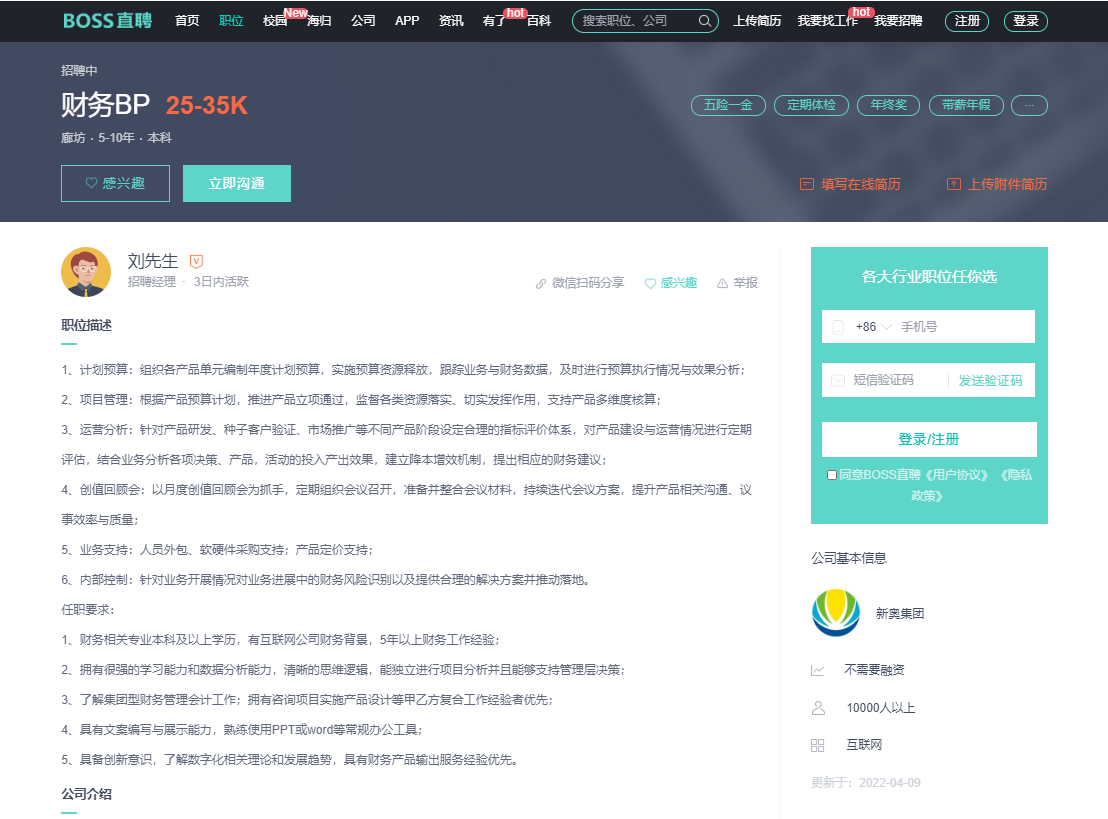This screenshot has width=1108, height=819.
Task: Focus the 手机号 phone input field
Action: pyautogui.click(x=965, y=326)
